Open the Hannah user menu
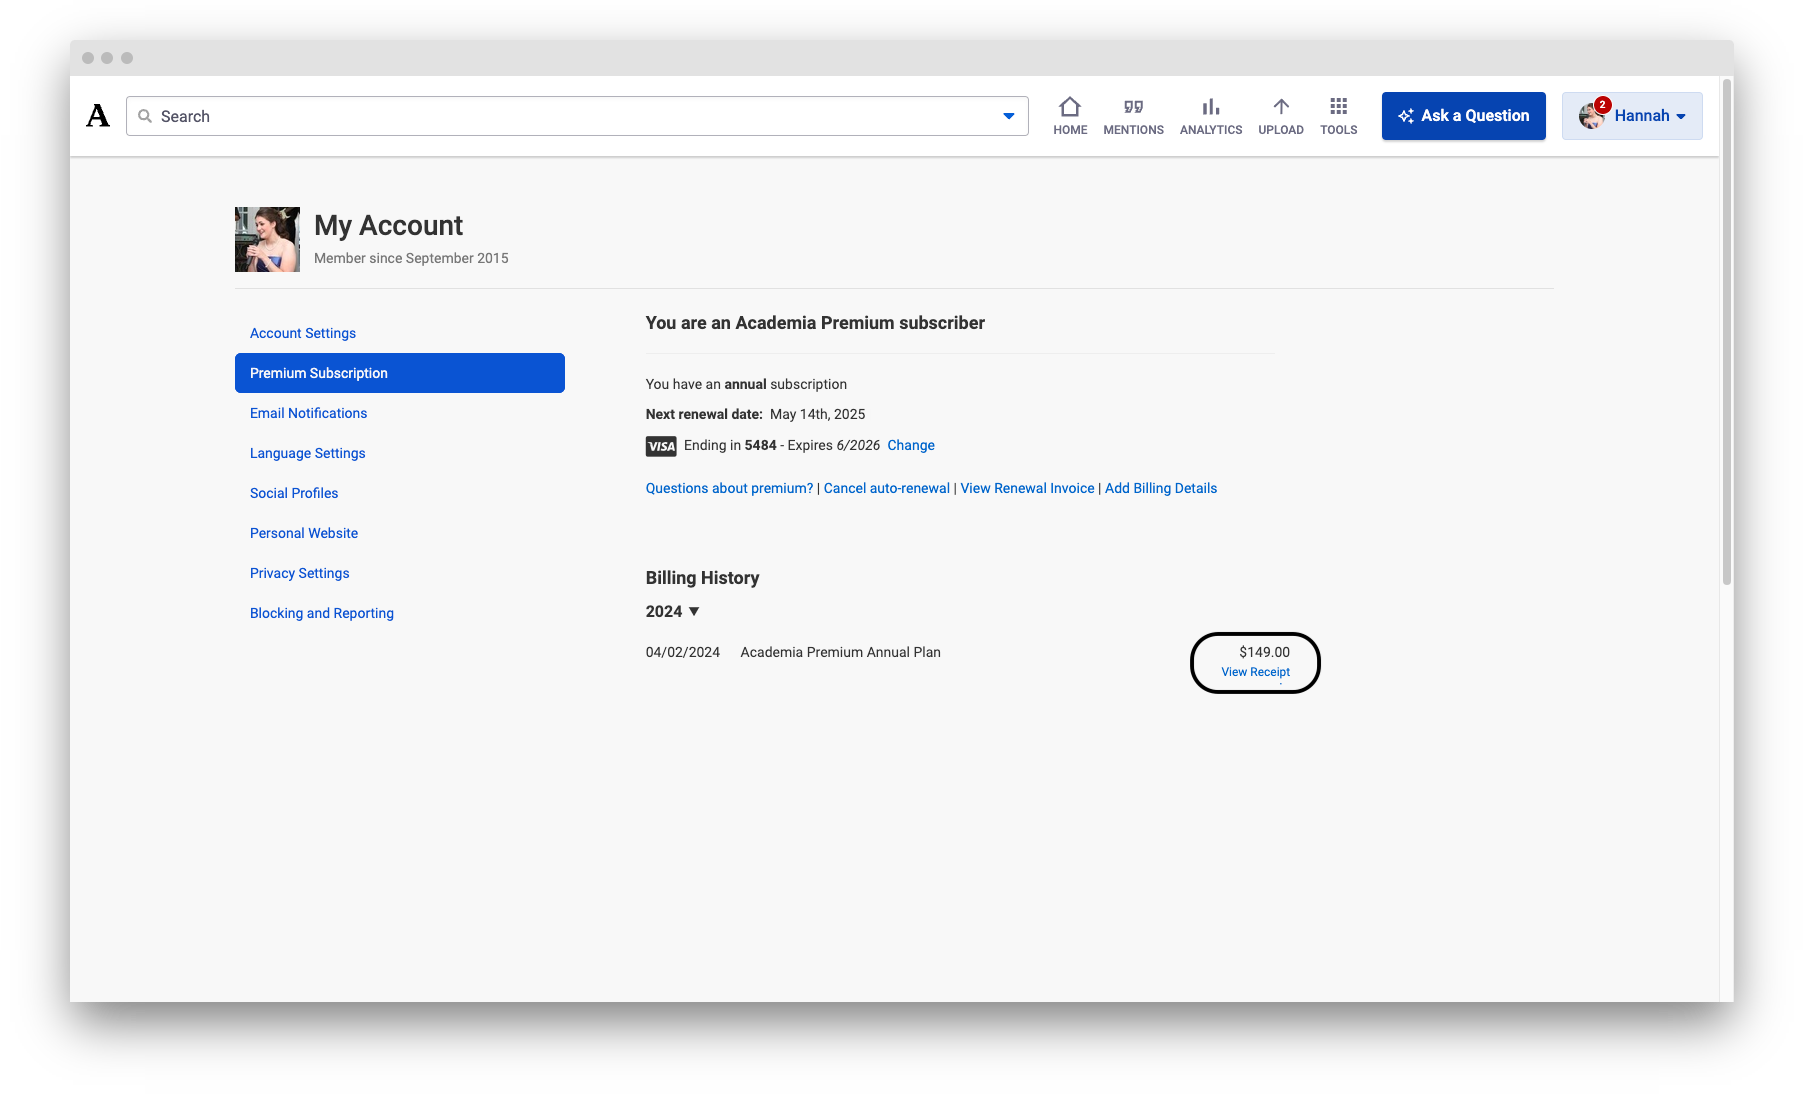This screenshot has width=1804, height=1102. (x=1632, y=116)
